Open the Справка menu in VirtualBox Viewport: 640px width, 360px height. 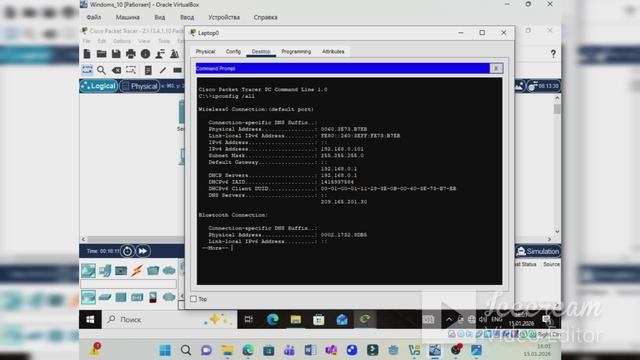tap(265, 18)
